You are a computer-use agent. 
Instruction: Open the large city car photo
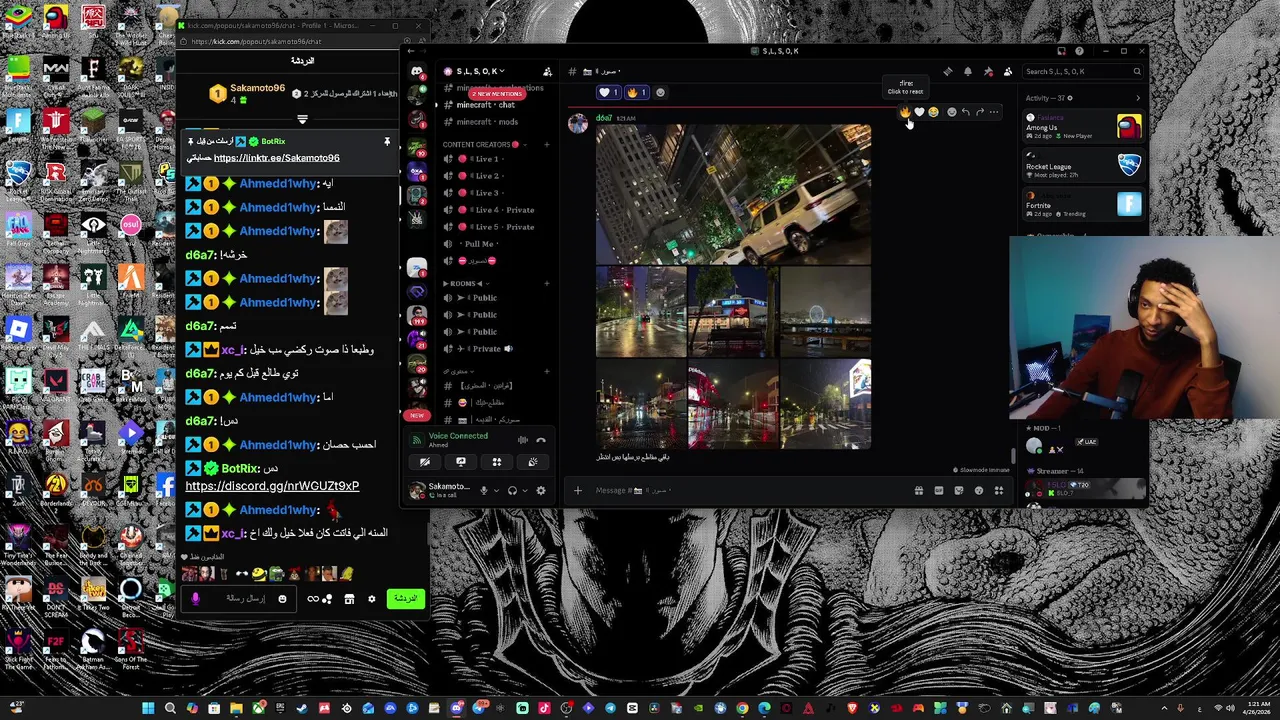(733, 194)
